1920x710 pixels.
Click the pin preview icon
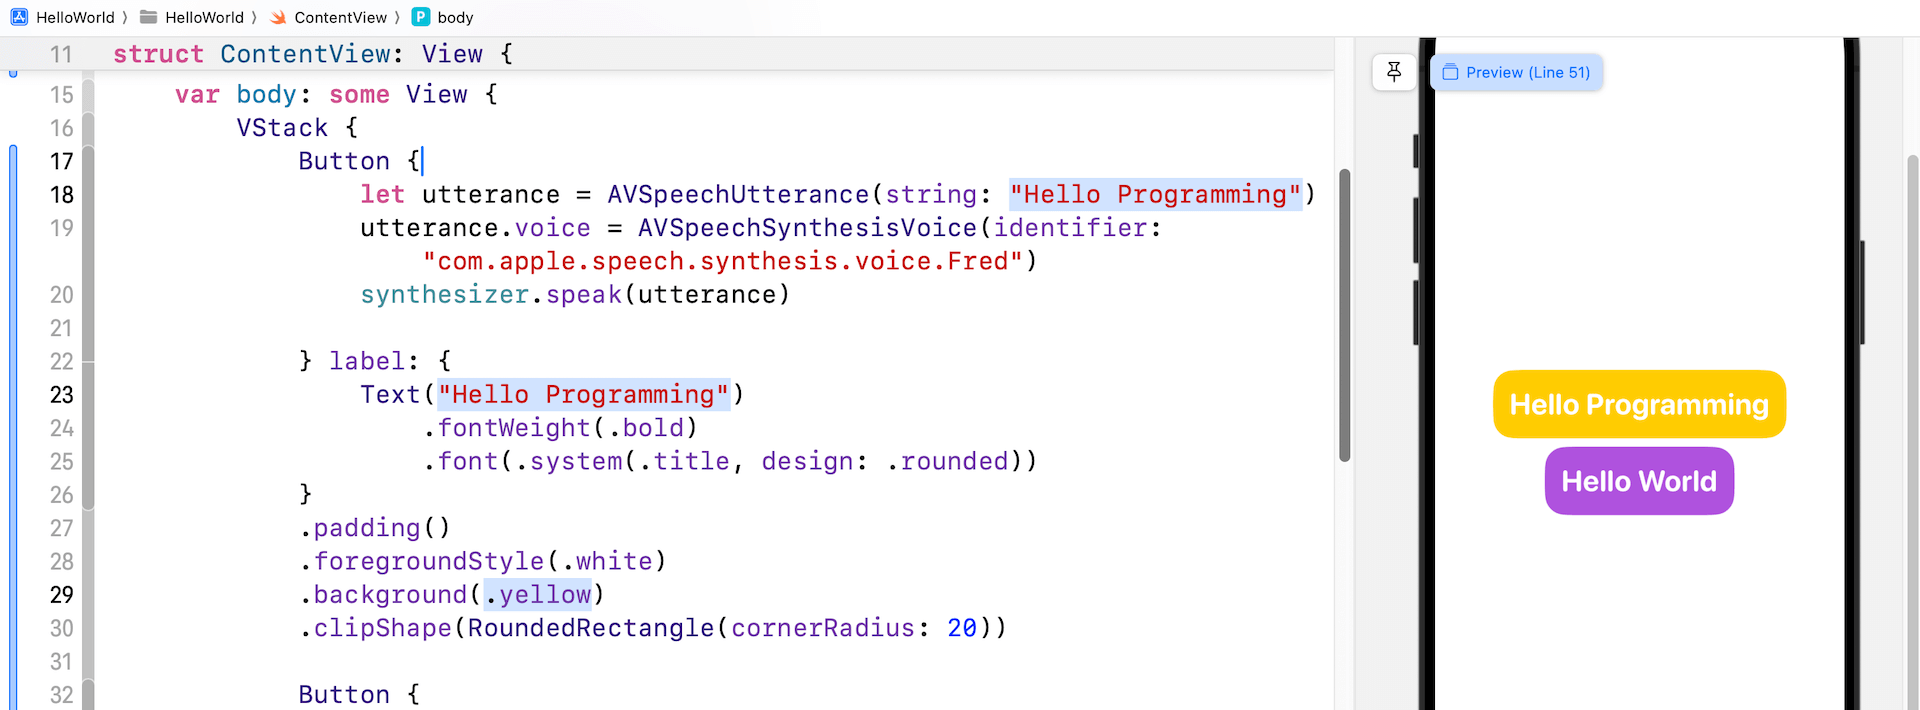[1394, 72]
